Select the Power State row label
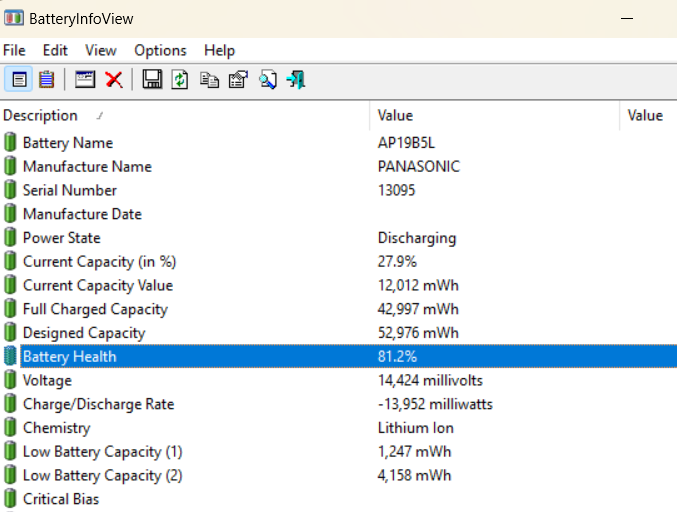The image size is (677, 512). pyautogui.click(x=61, y=238)
